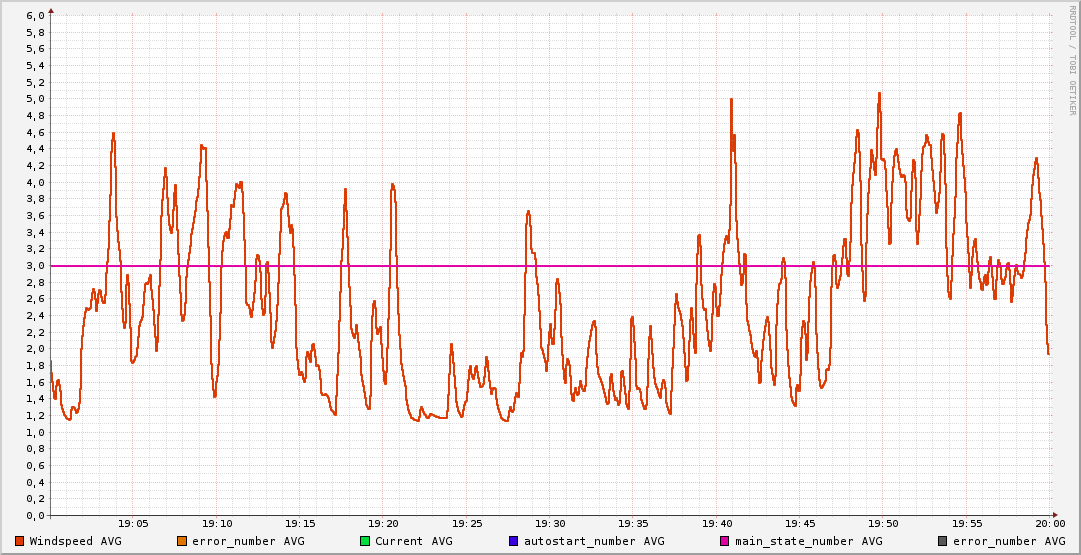This screenshot has width=1081, height=555.
Task: Click the green Current AVG legend swatch
Action: tap(364, 541)
